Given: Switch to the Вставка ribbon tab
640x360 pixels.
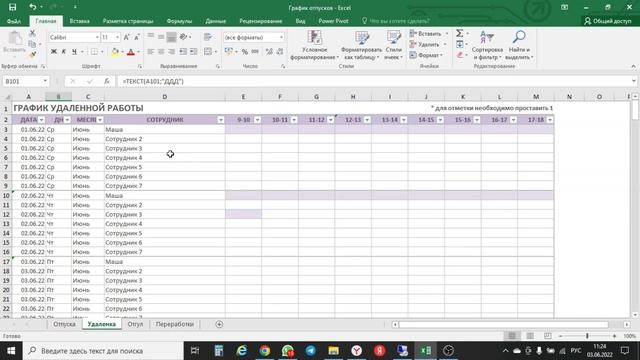Looking at the screenshot, I should tap(80, 21).
